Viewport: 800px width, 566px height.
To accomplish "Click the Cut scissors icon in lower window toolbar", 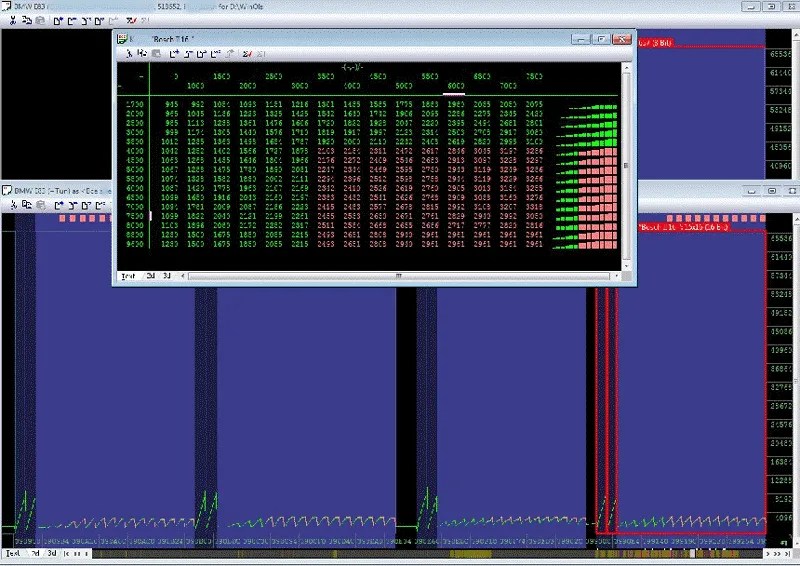I will 14,205.
